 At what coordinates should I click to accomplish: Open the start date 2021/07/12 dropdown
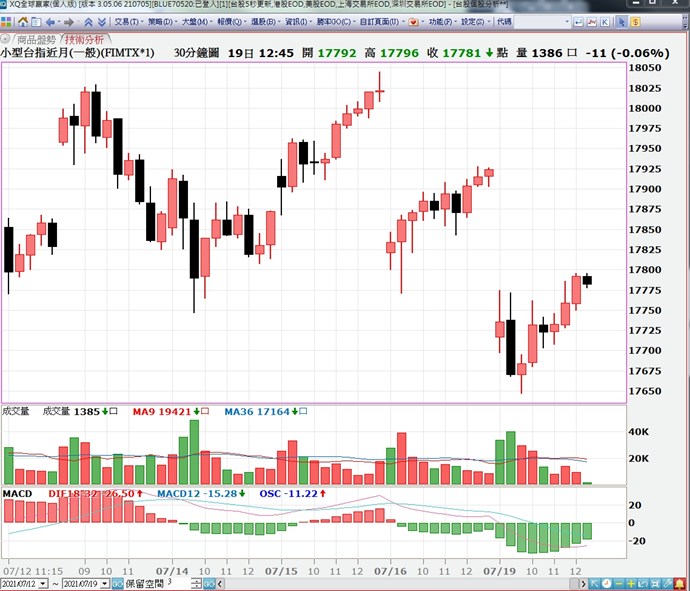[x=43, y=584]
